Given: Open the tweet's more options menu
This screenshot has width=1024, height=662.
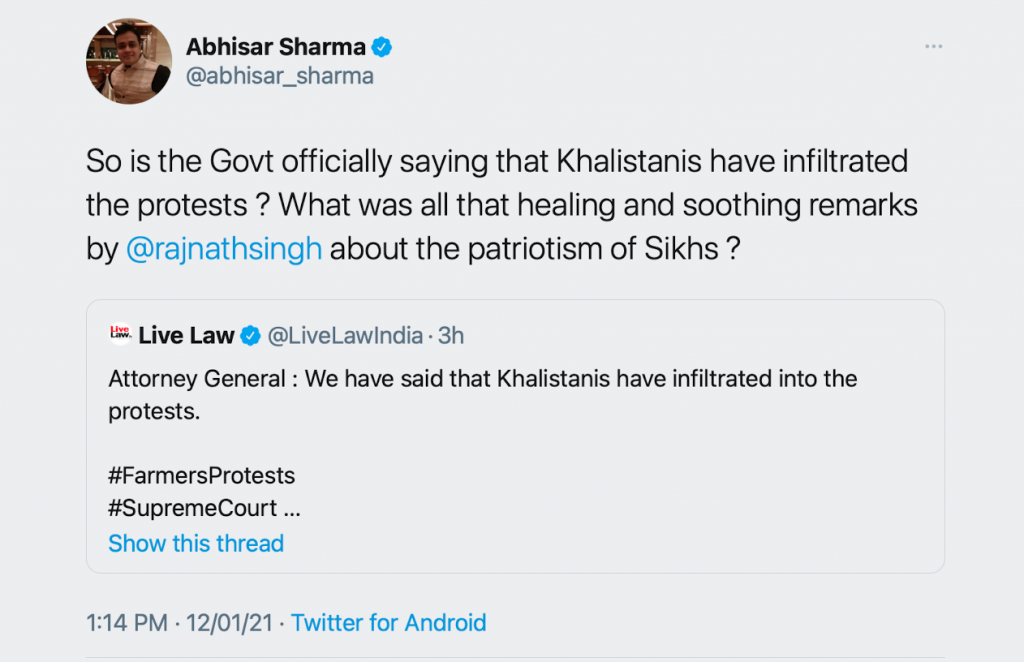Looking at the screenshot, I should click(x=933, y=47).
